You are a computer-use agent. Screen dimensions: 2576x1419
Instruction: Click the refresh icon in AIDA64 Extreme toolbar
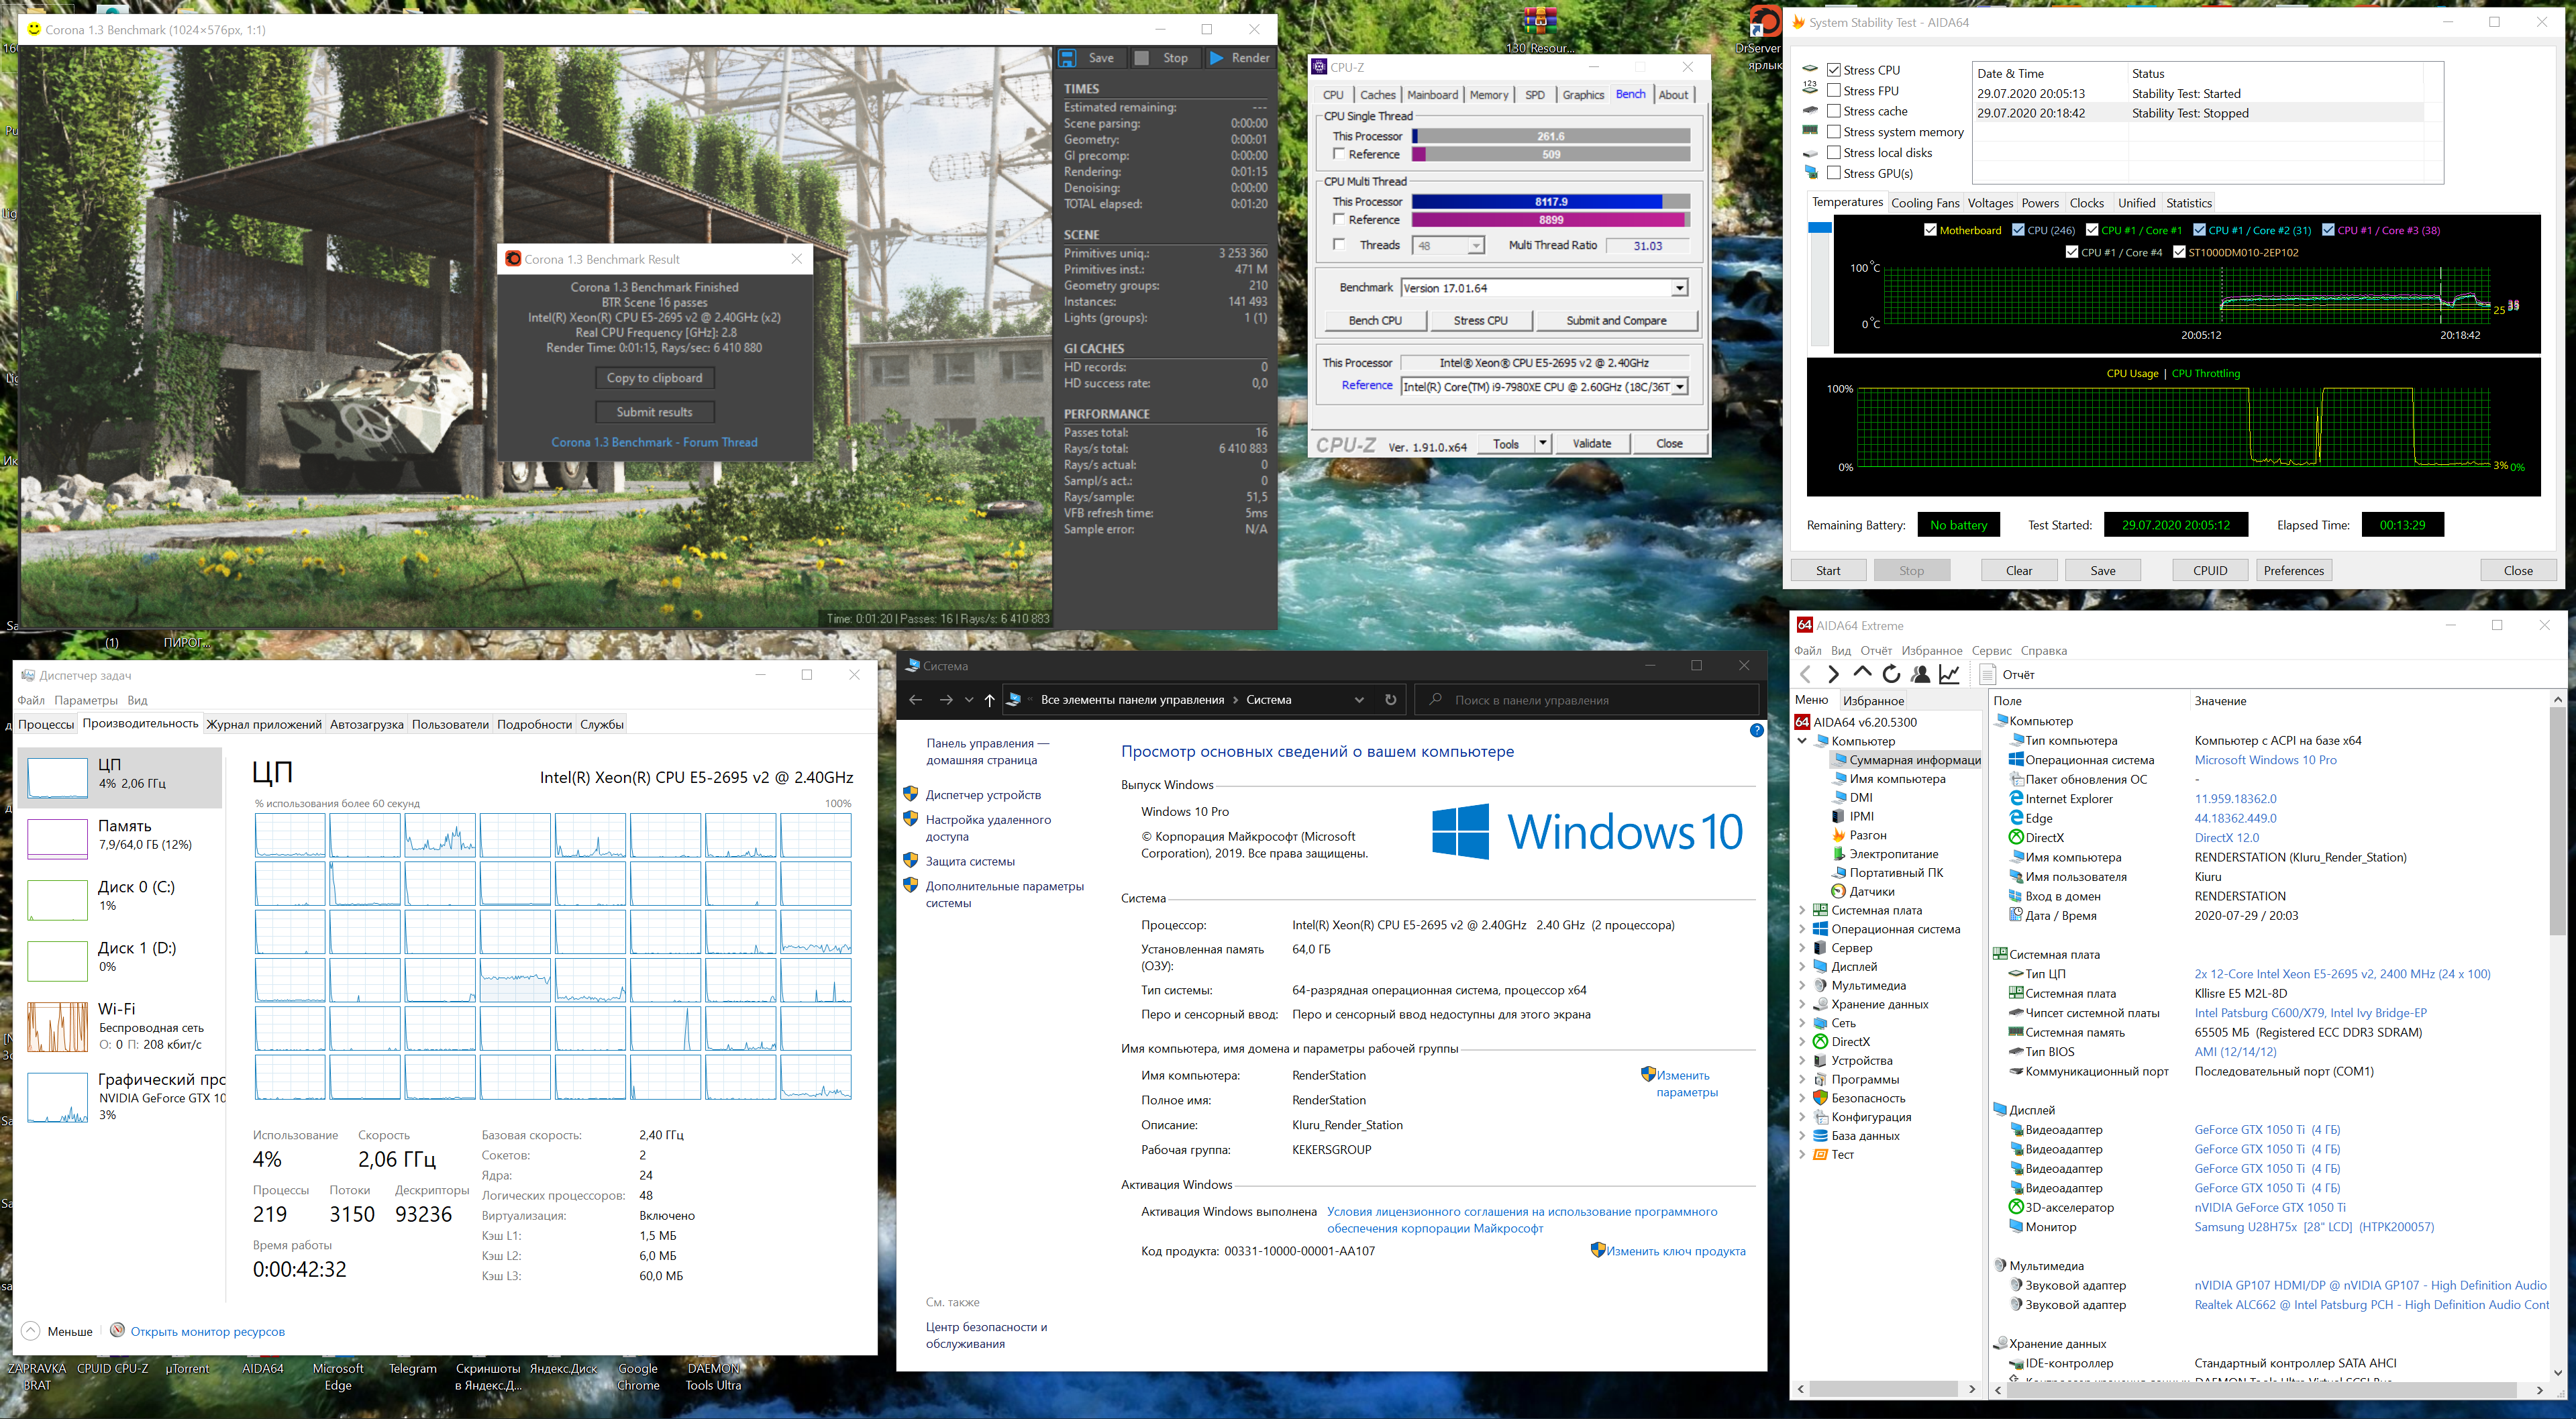pos(1891,674)
